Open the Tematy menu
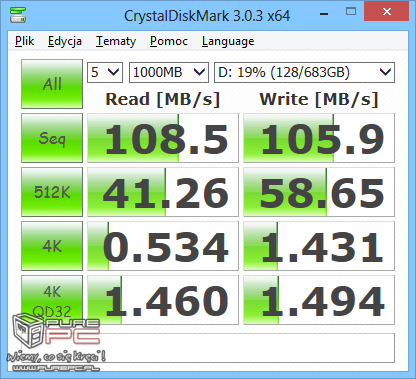 116,41
